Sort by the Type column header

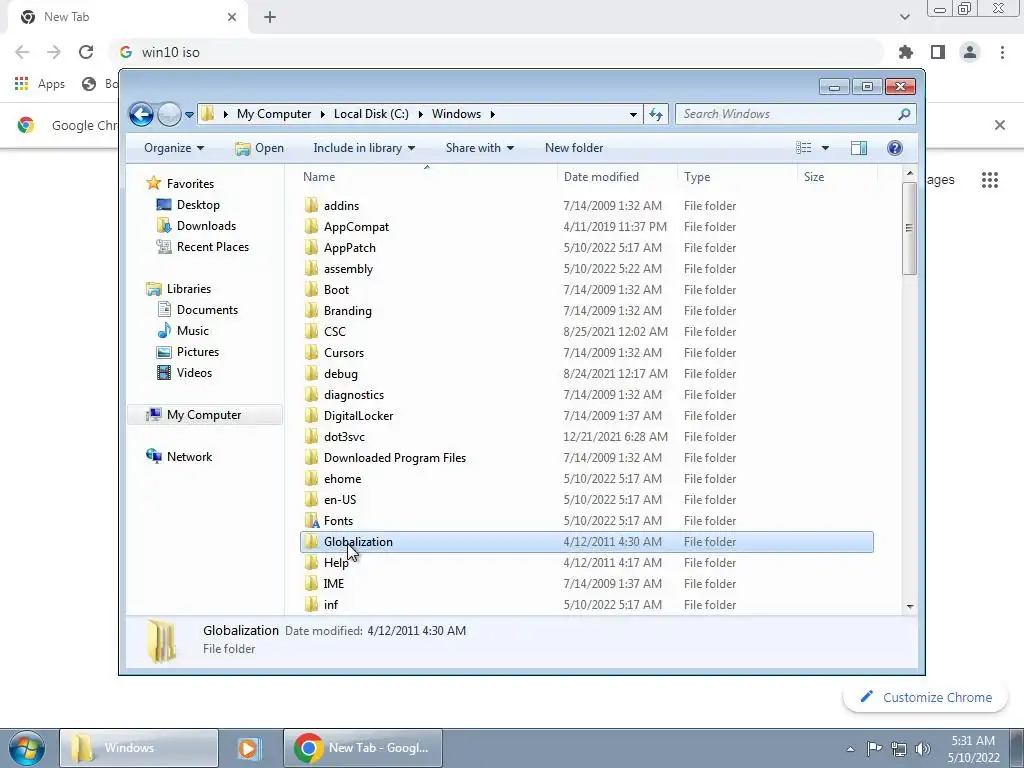point(697,177)
